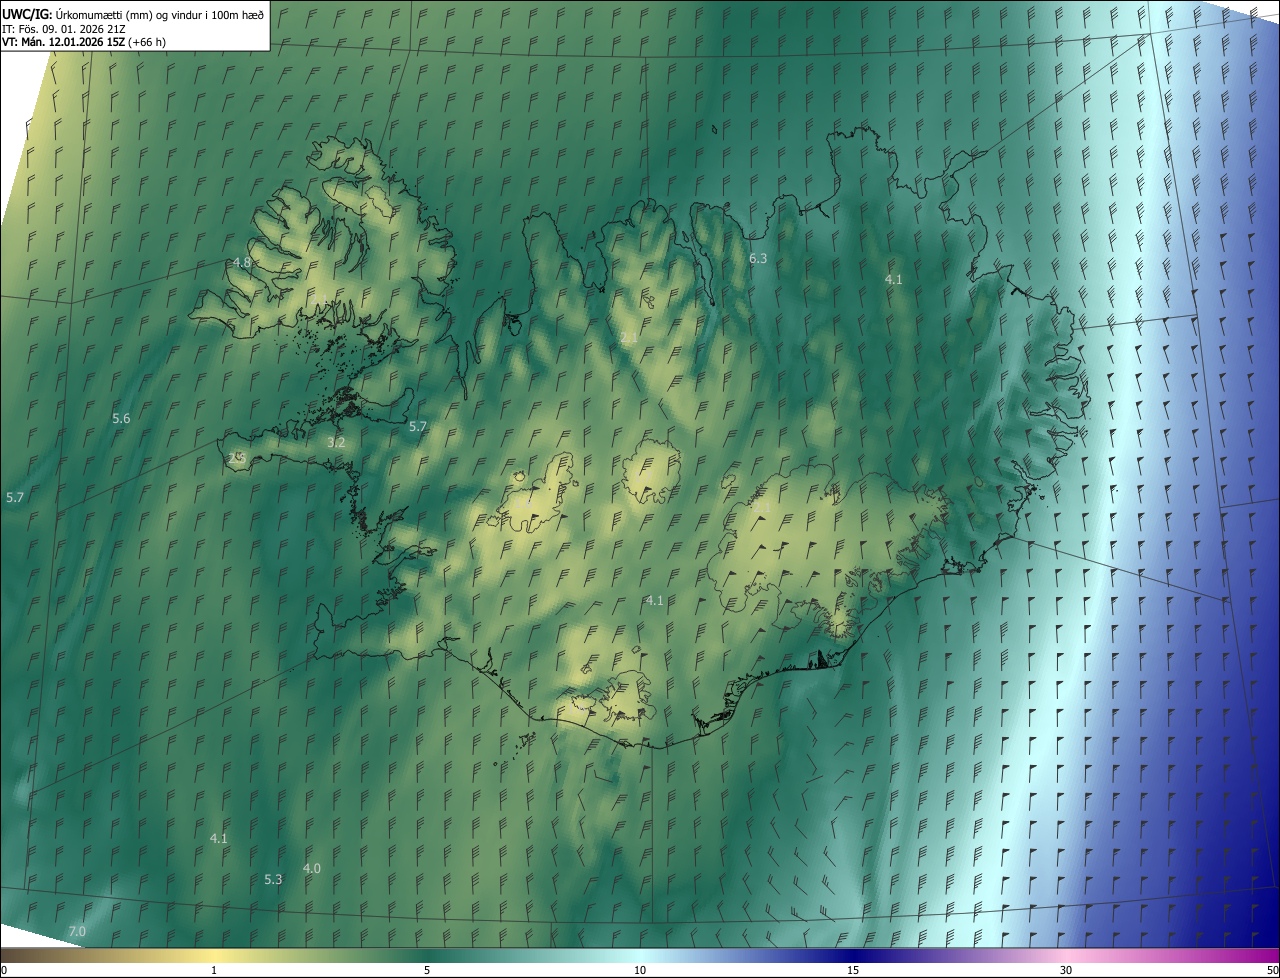Click the 4.8 value in the Westfjords
Screen dimensions: 1280x978
pos(242,263)
